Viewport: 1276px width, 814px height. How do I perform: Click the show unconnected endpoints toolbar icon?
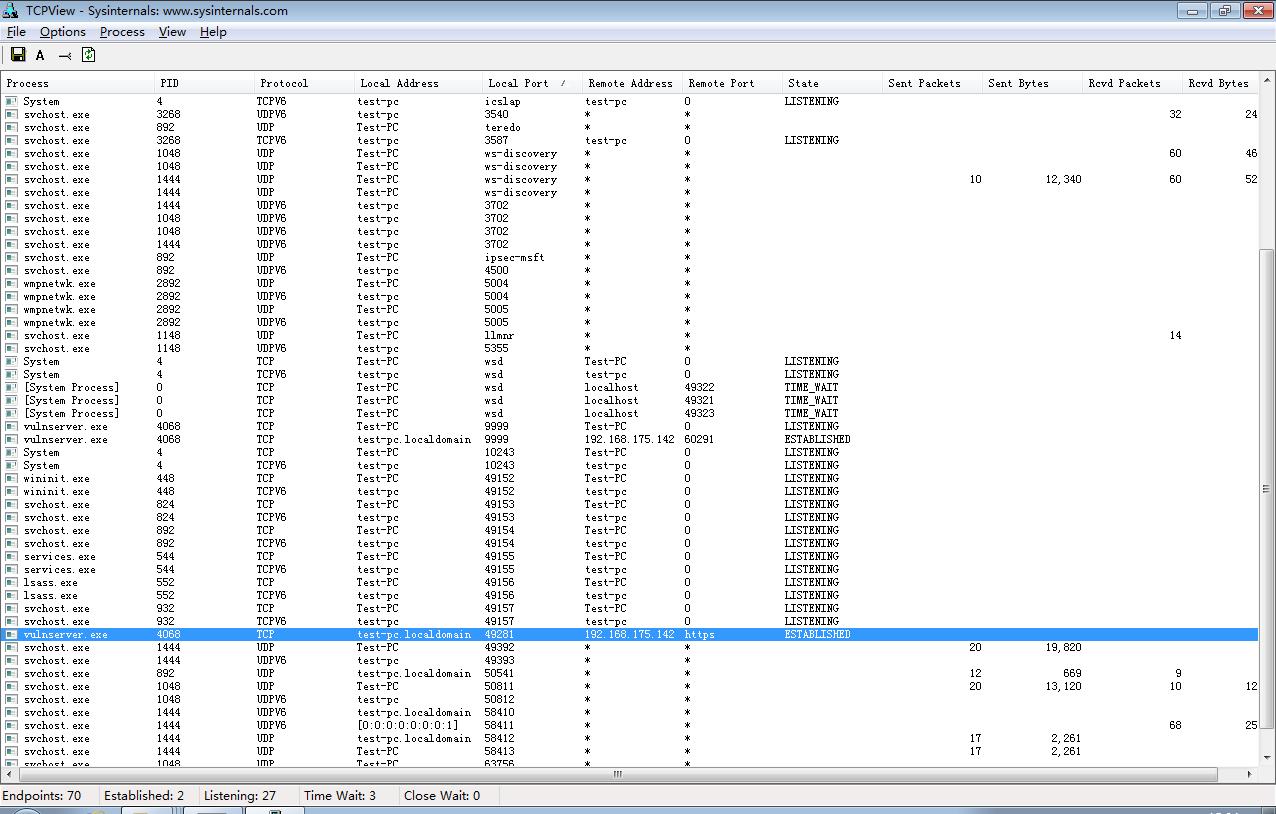65,56
